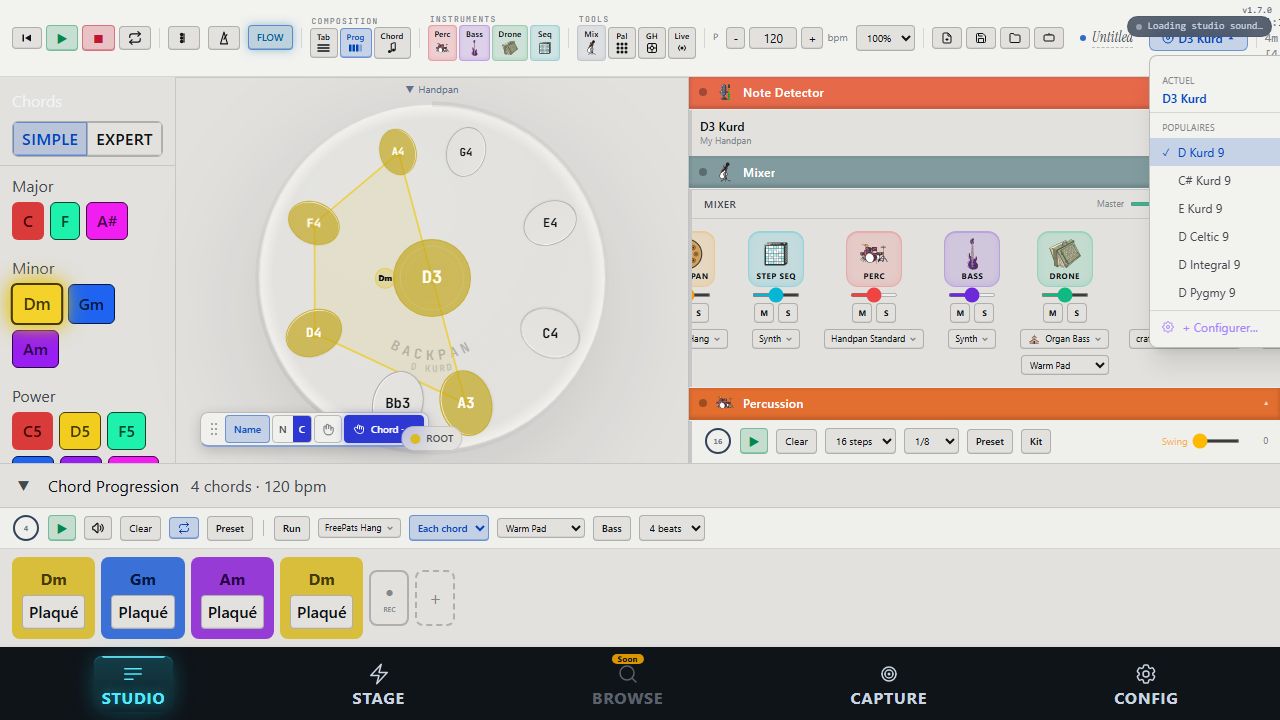1280x720 pixels.
Task: Choose D Celtic 9 from the scale menu
Action: [1214, 237]
